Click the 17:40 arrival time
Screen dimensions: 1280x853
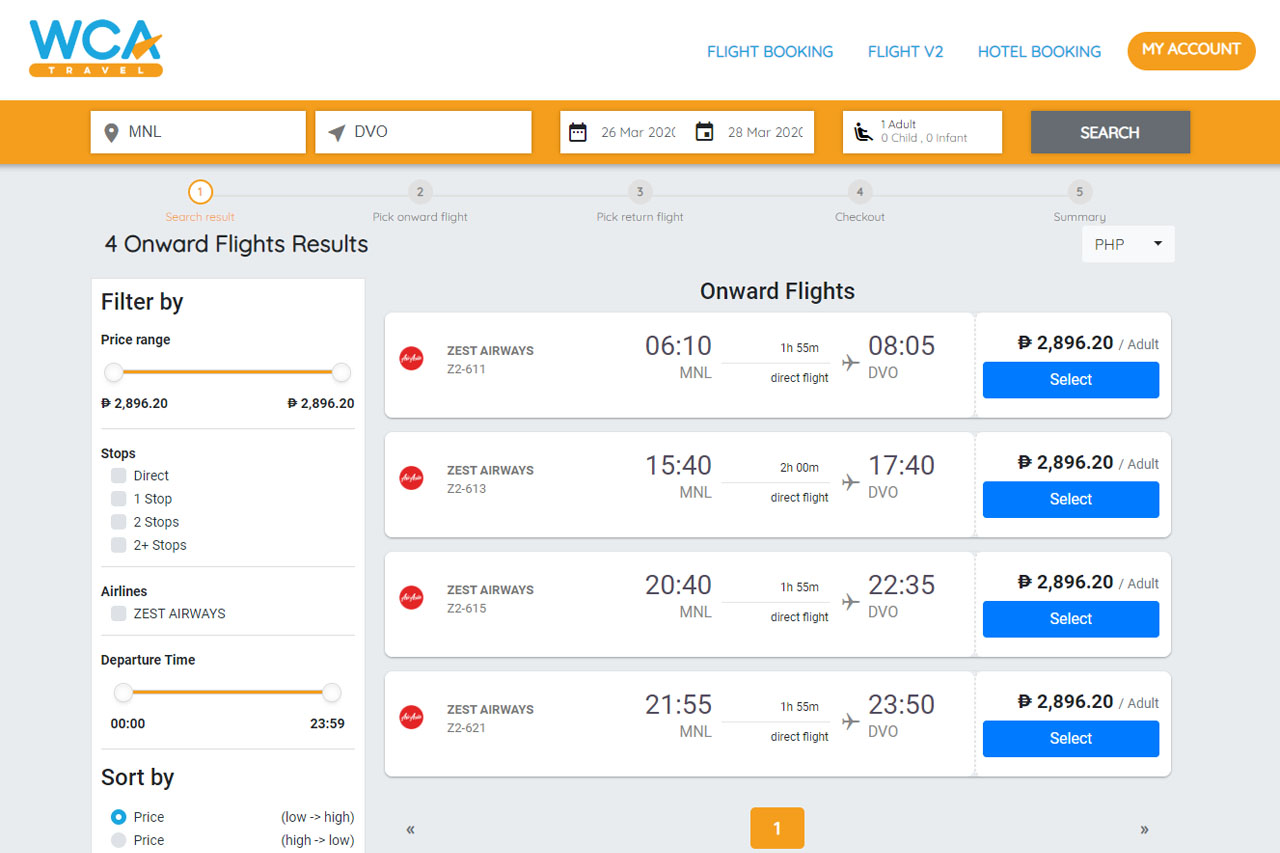click(x=901, y=465)
